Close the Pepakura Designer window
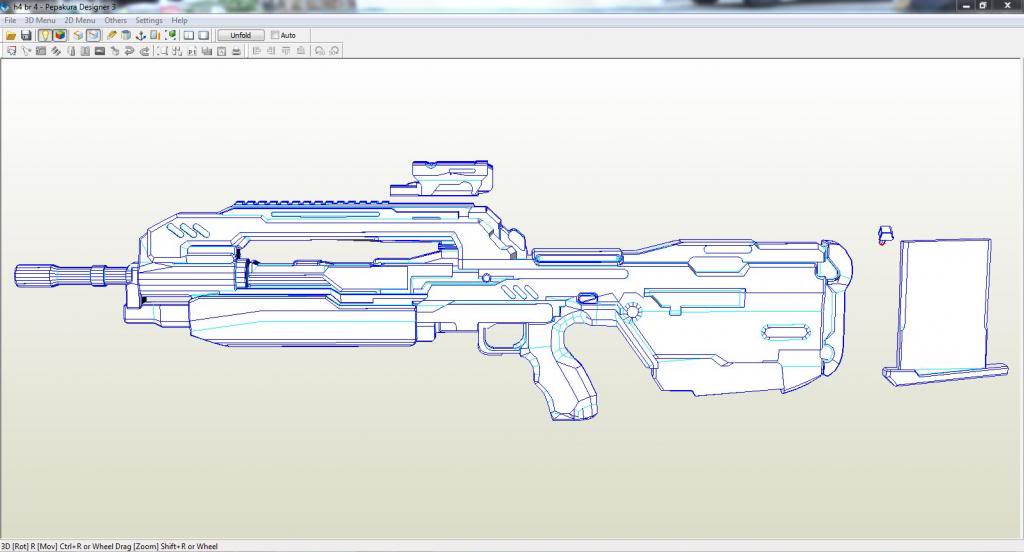 (x=1007, y=6)
